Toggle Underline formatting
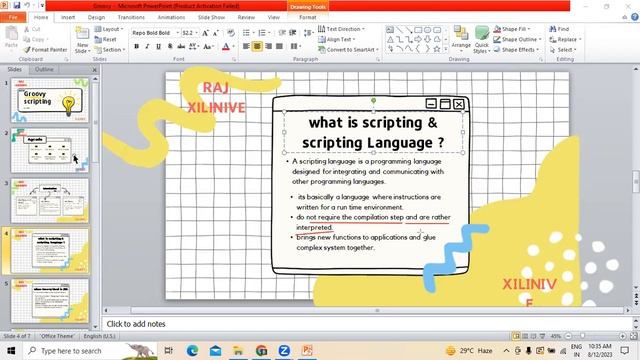640x360 pixels. point(158,46)
